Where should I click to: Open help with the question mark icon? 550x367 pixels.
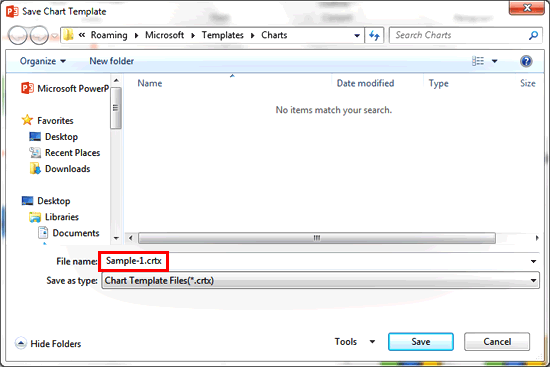click(526, 61)
